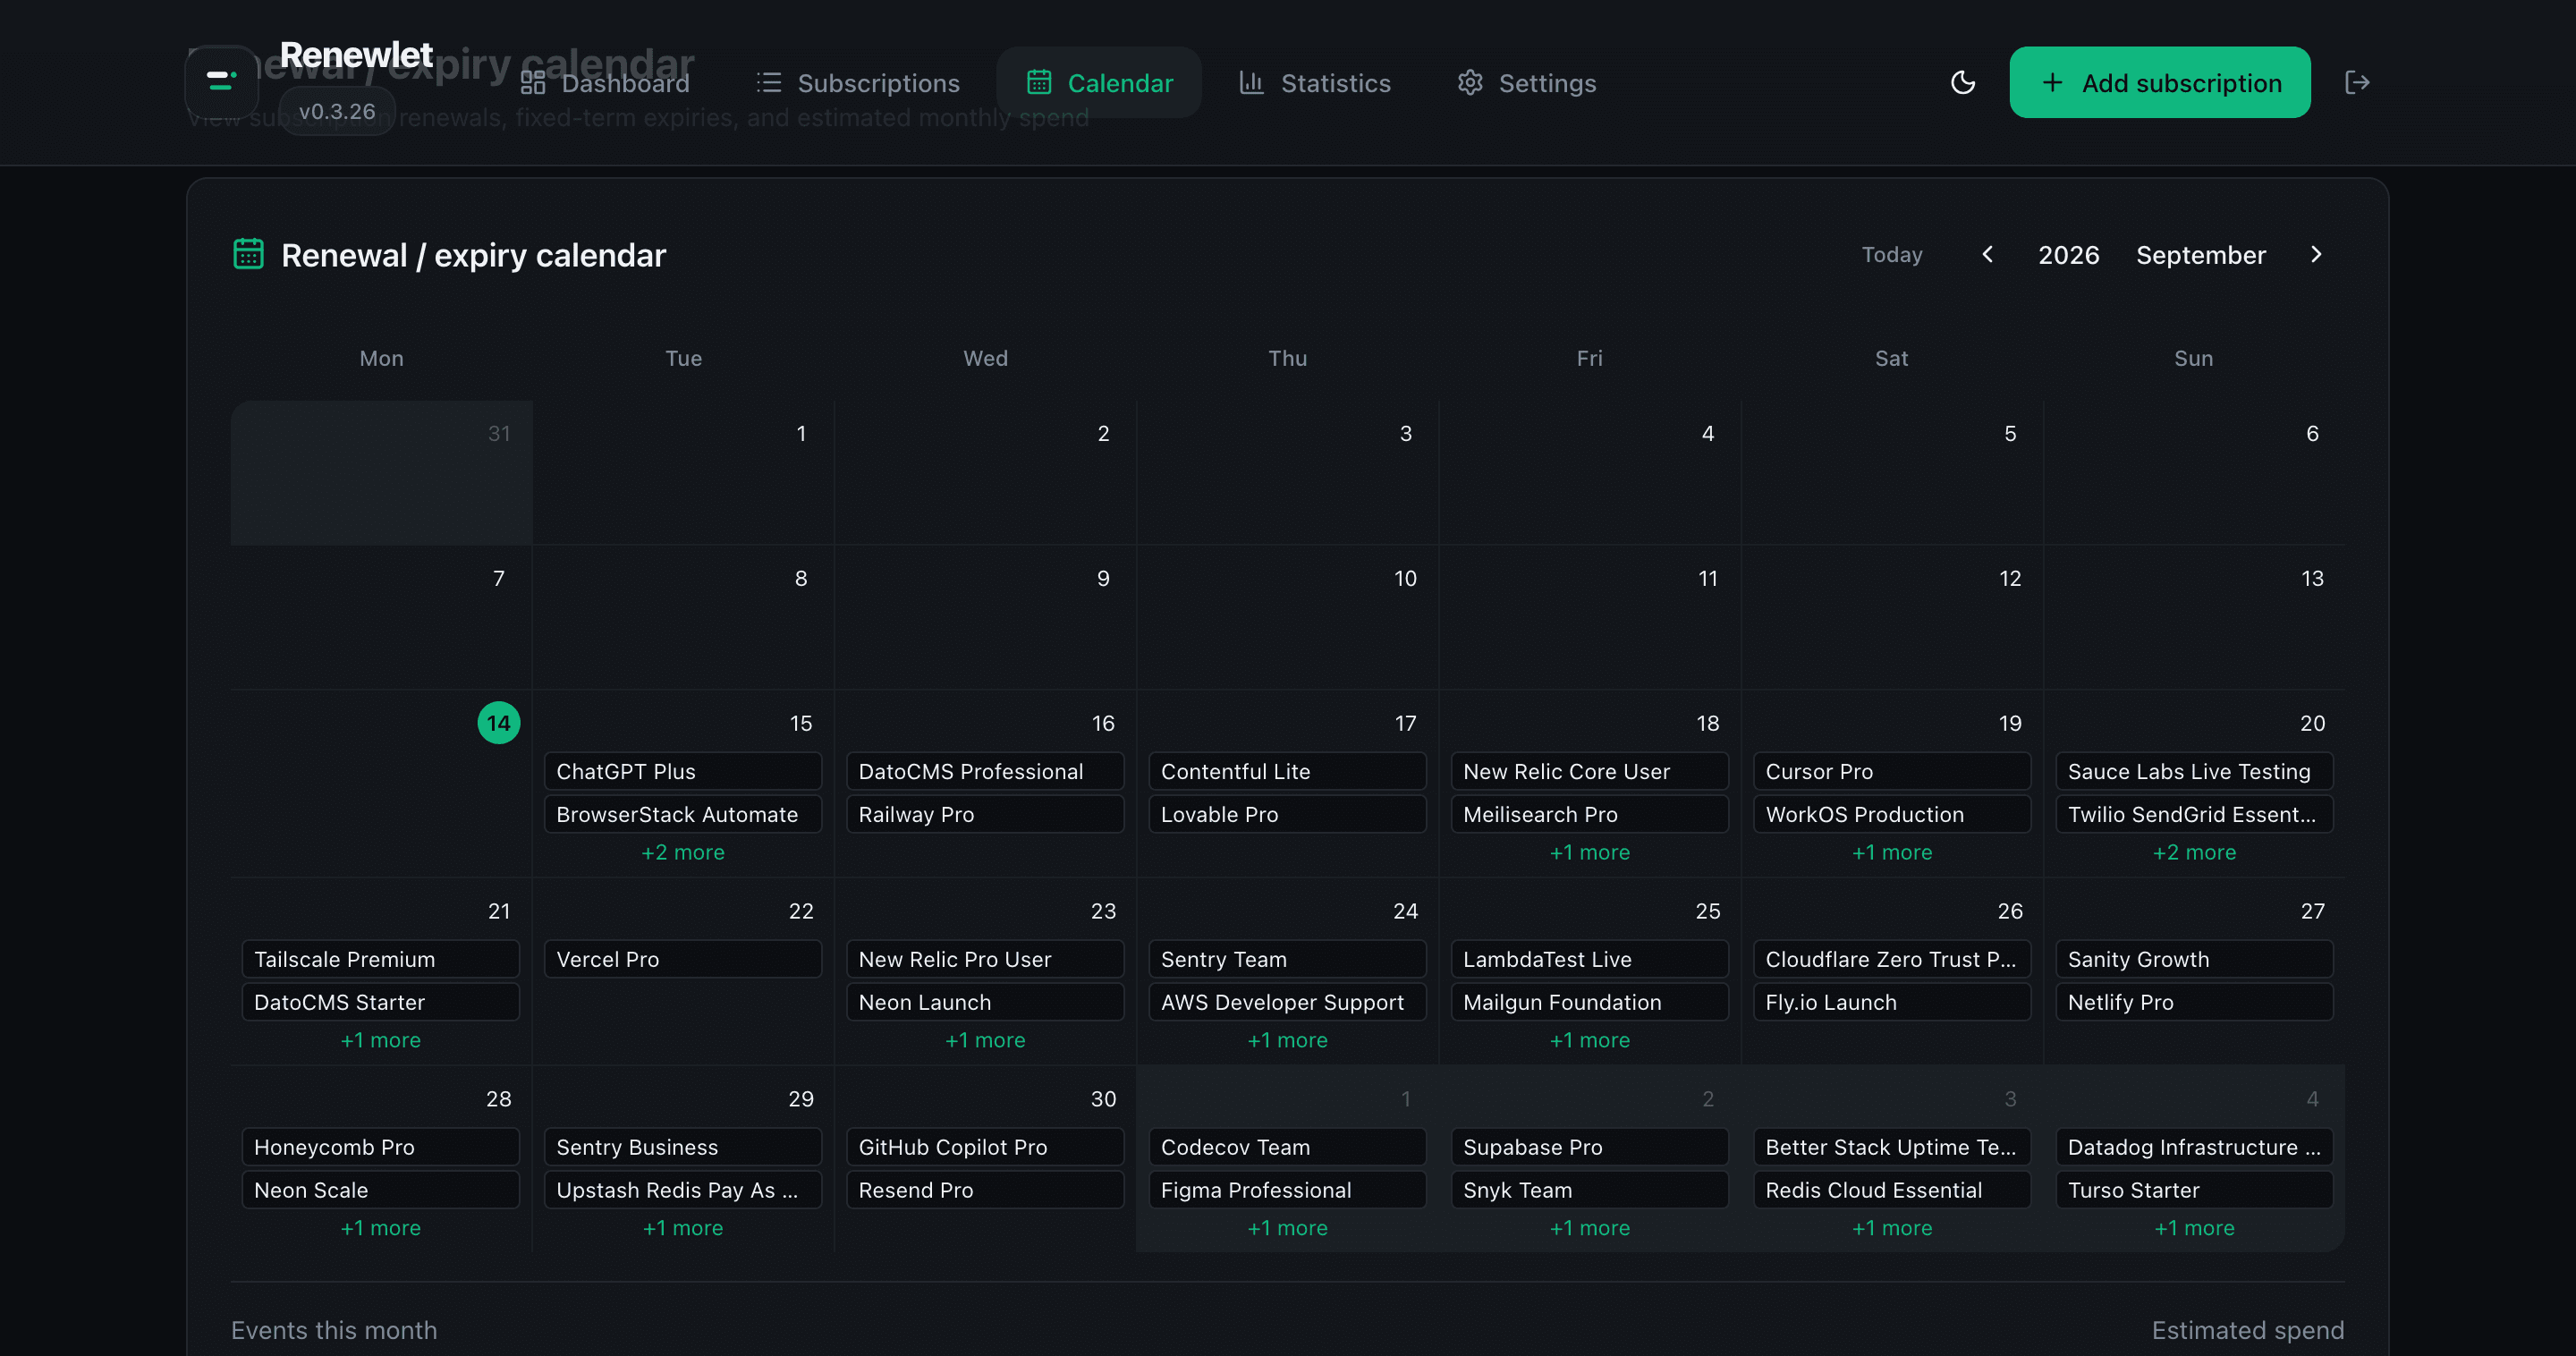
Task: Show more events under Supabase Pro day
Action: [x=1589, y=1228]
